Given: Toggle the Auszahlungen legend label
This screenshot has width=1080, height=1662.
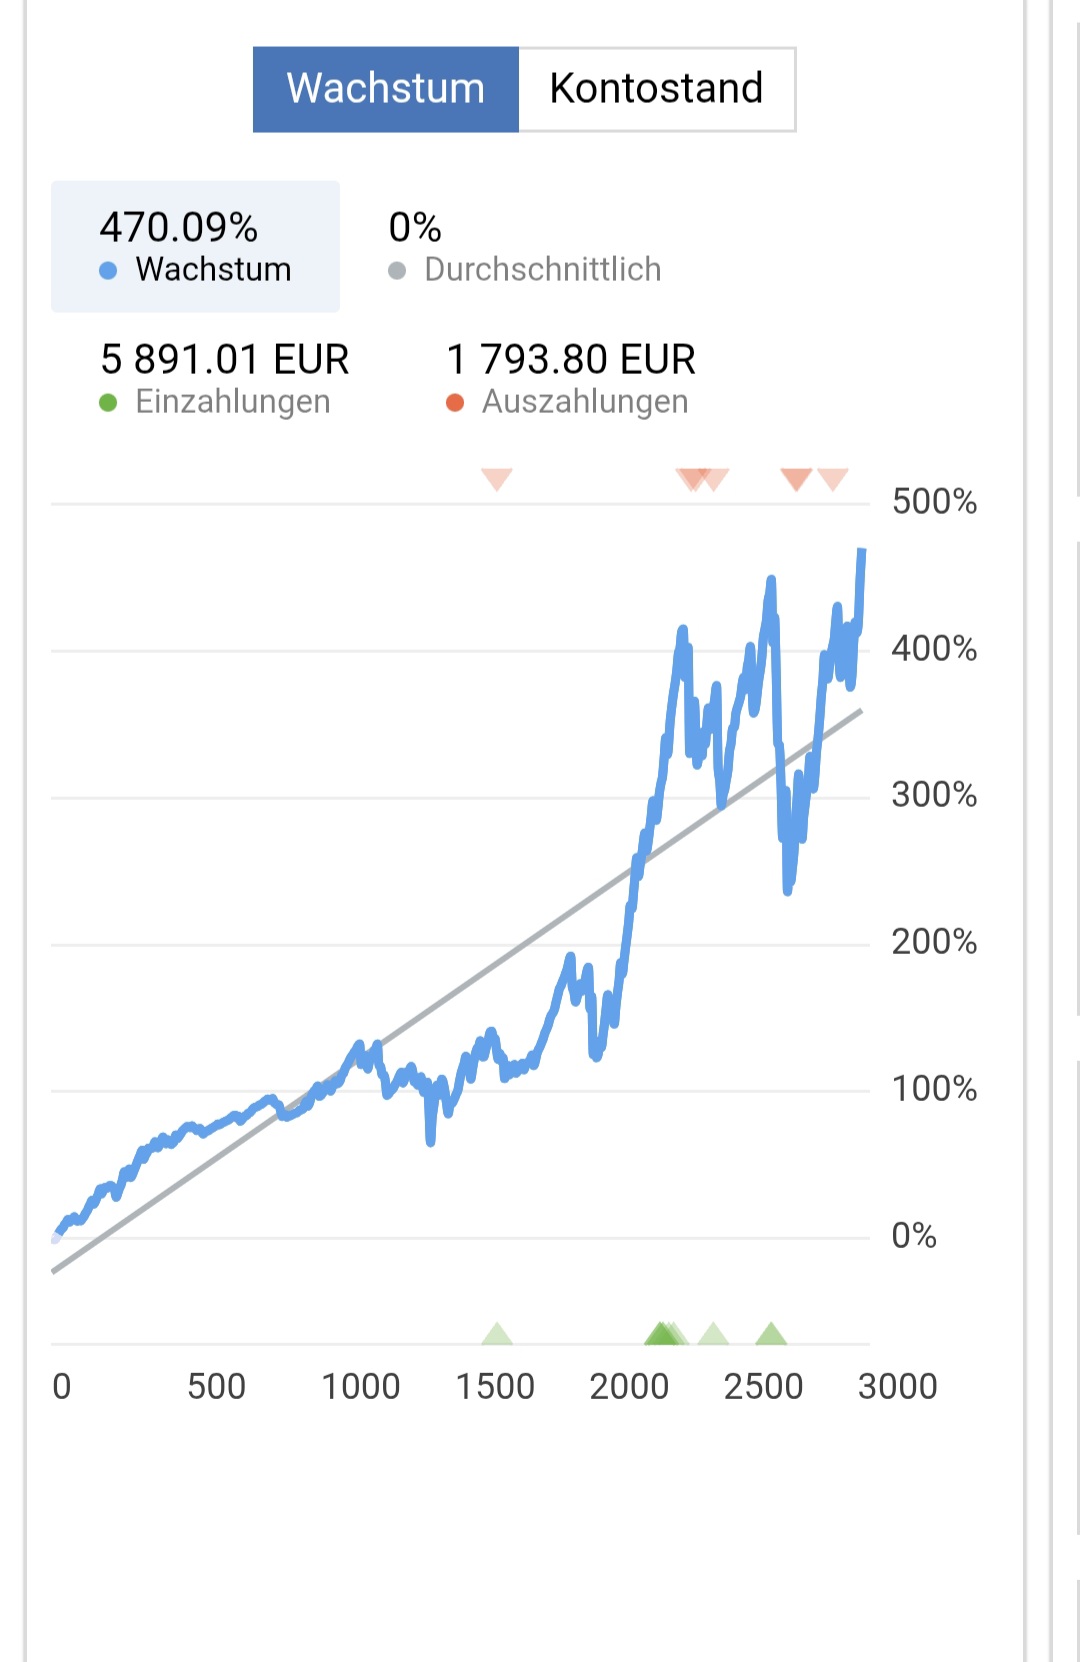Looking at the screenshot, I should click(x=585, y=402).
